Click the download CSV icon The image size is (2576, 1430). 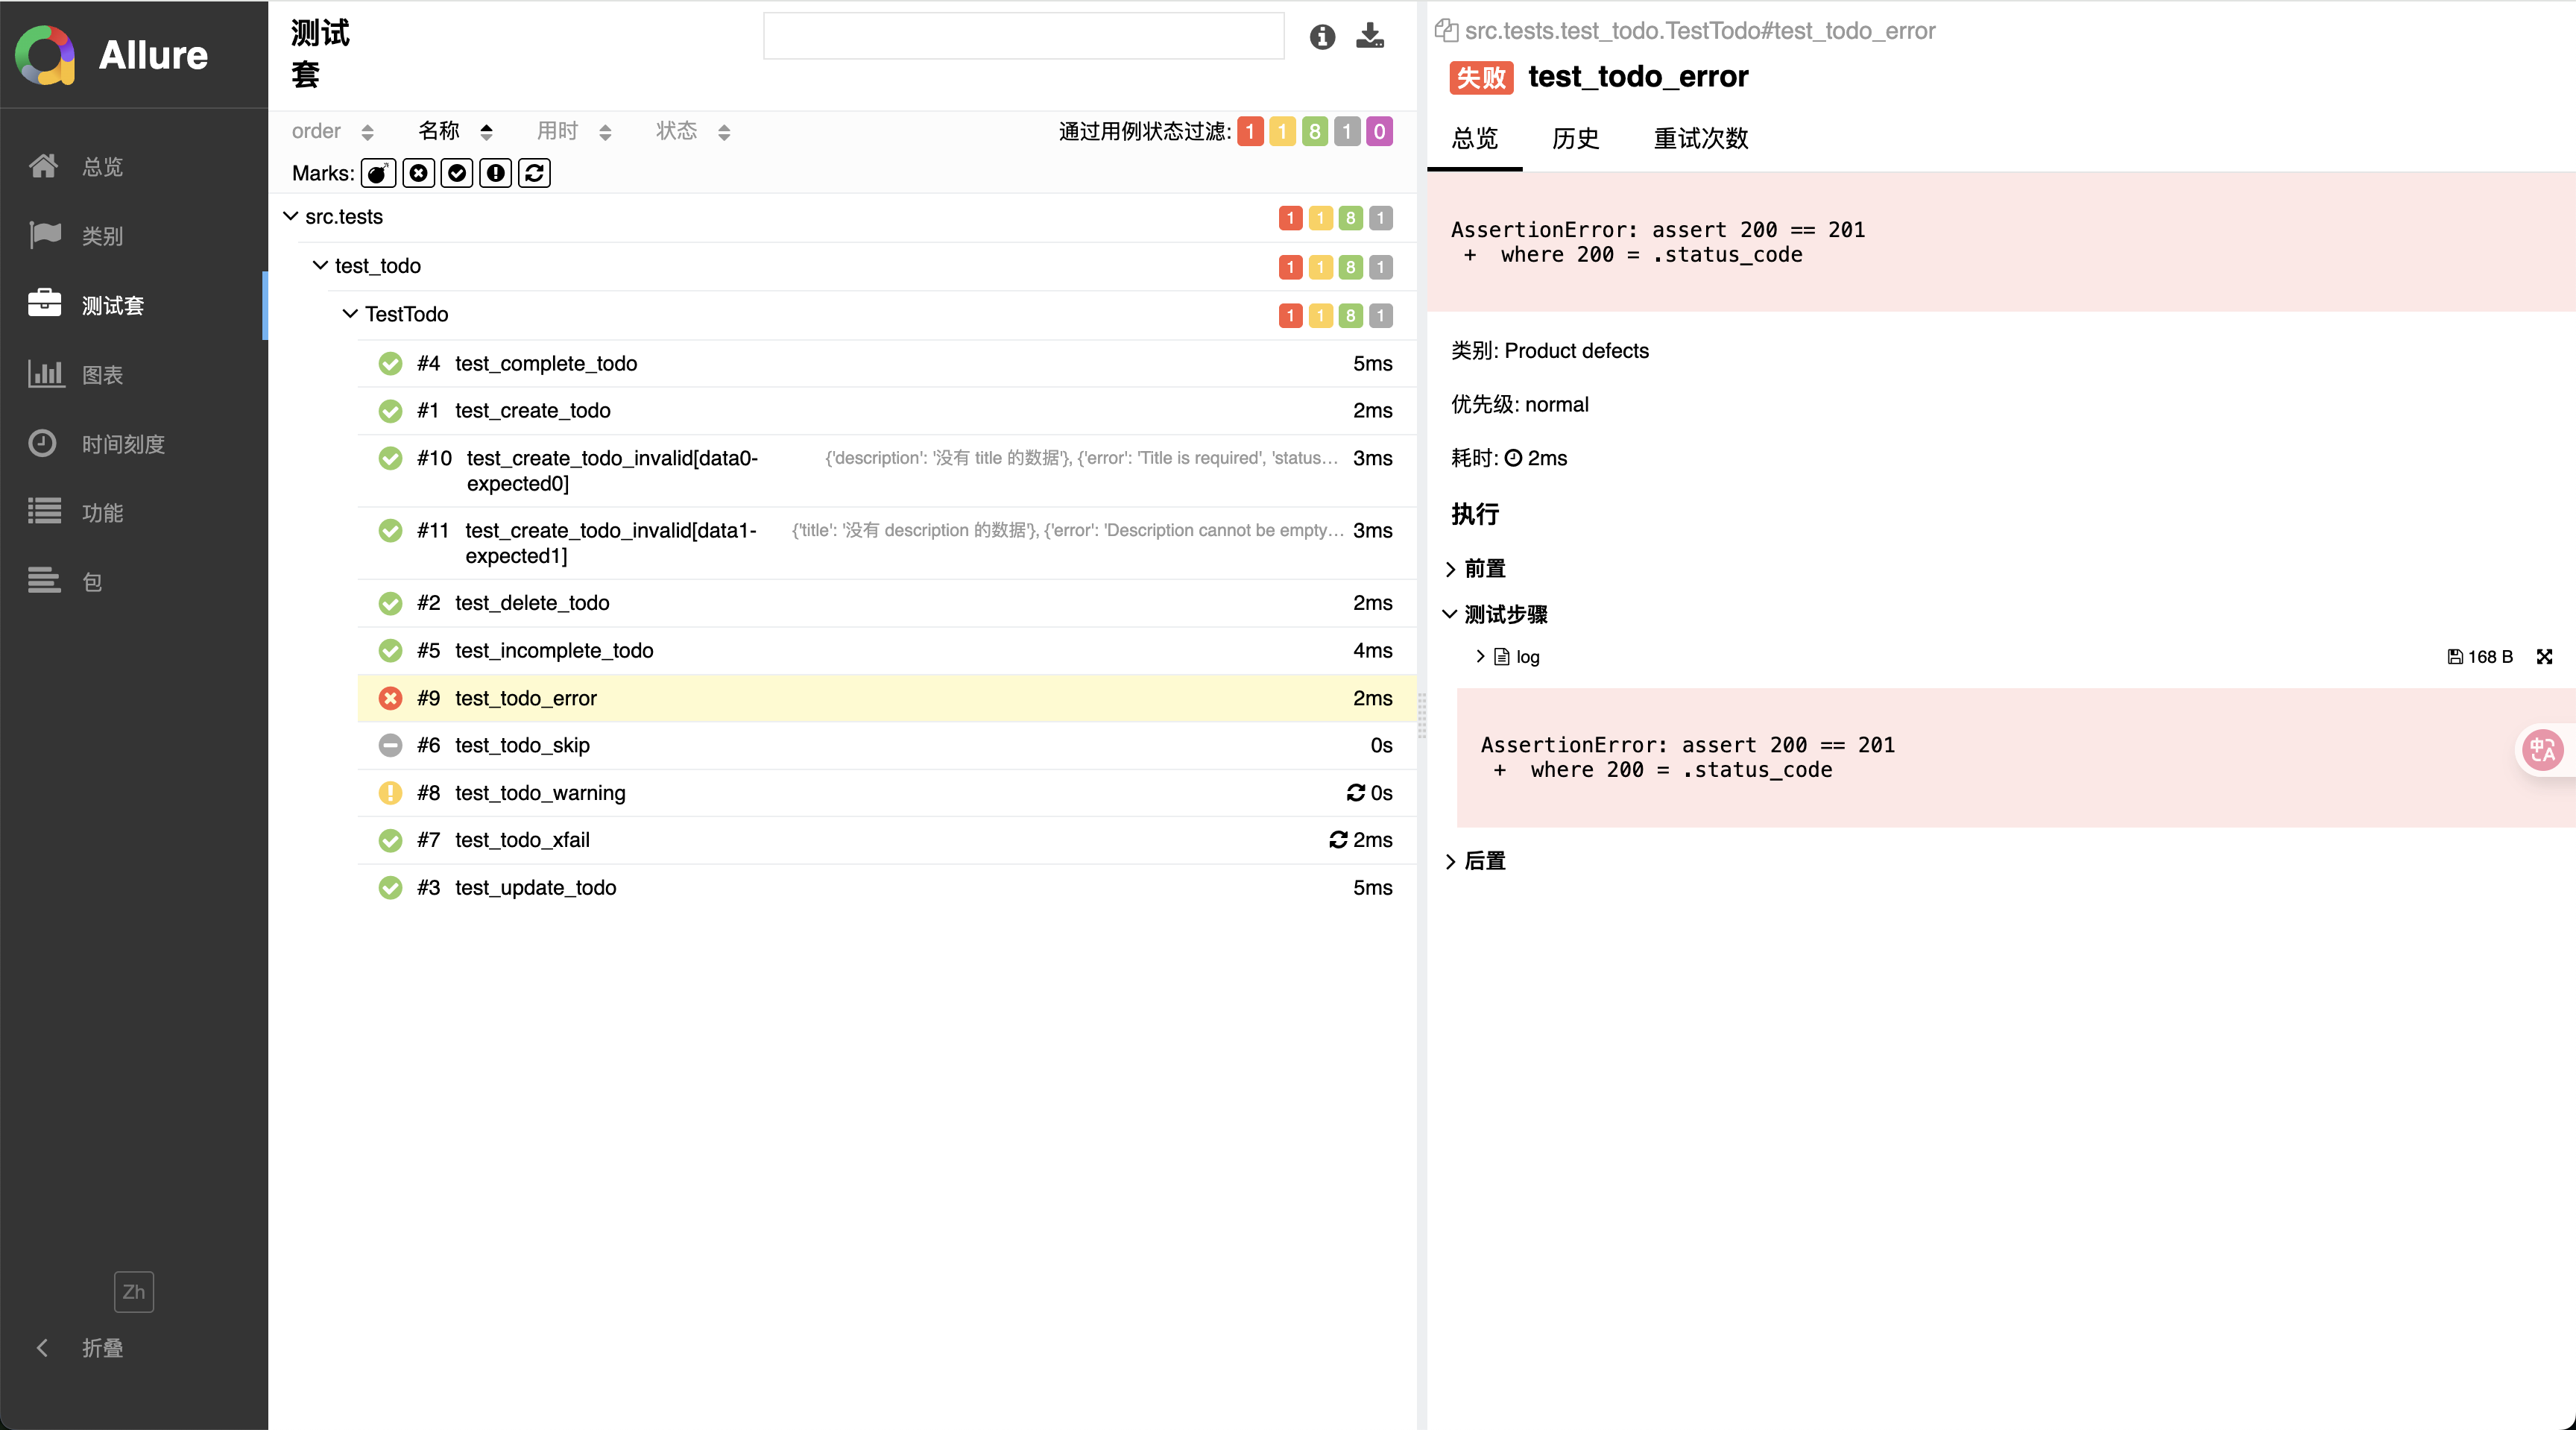[x=1369, y=36]
